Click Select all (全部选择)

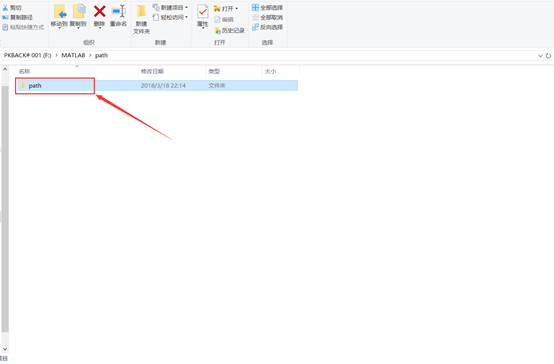click(x=267, y=7)
